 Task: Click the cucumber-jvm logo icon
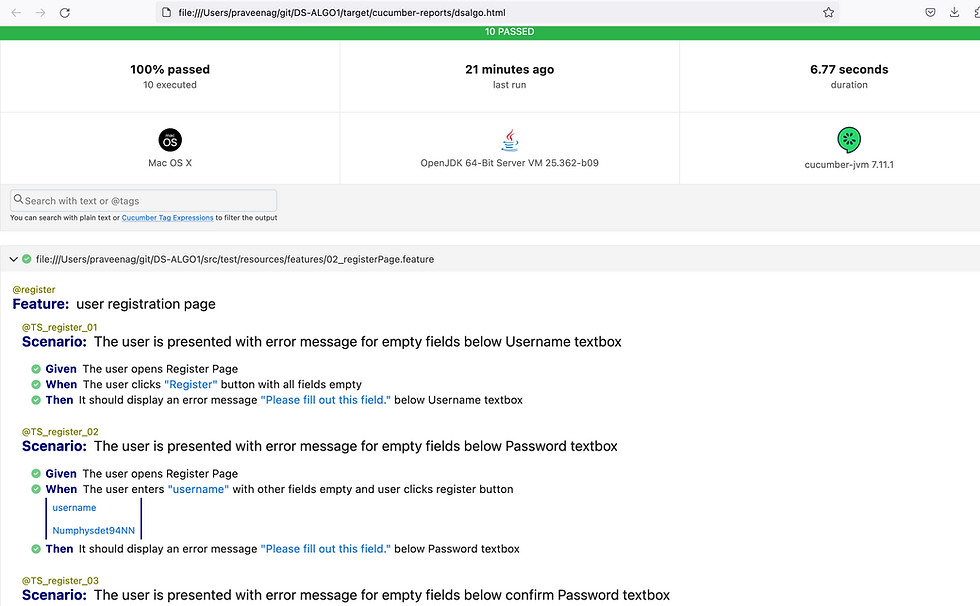coord(849,140)
